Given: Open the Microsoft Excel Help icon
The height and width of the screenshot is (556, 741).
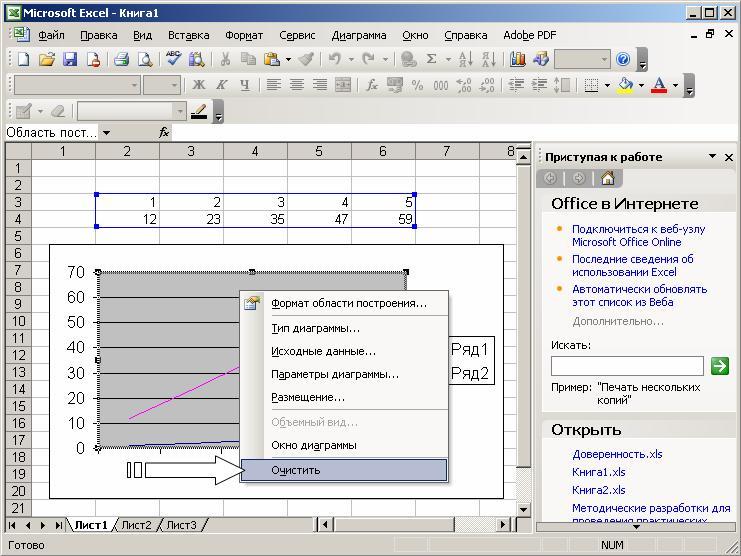Looking at the screenshot, I should point(623,60).
